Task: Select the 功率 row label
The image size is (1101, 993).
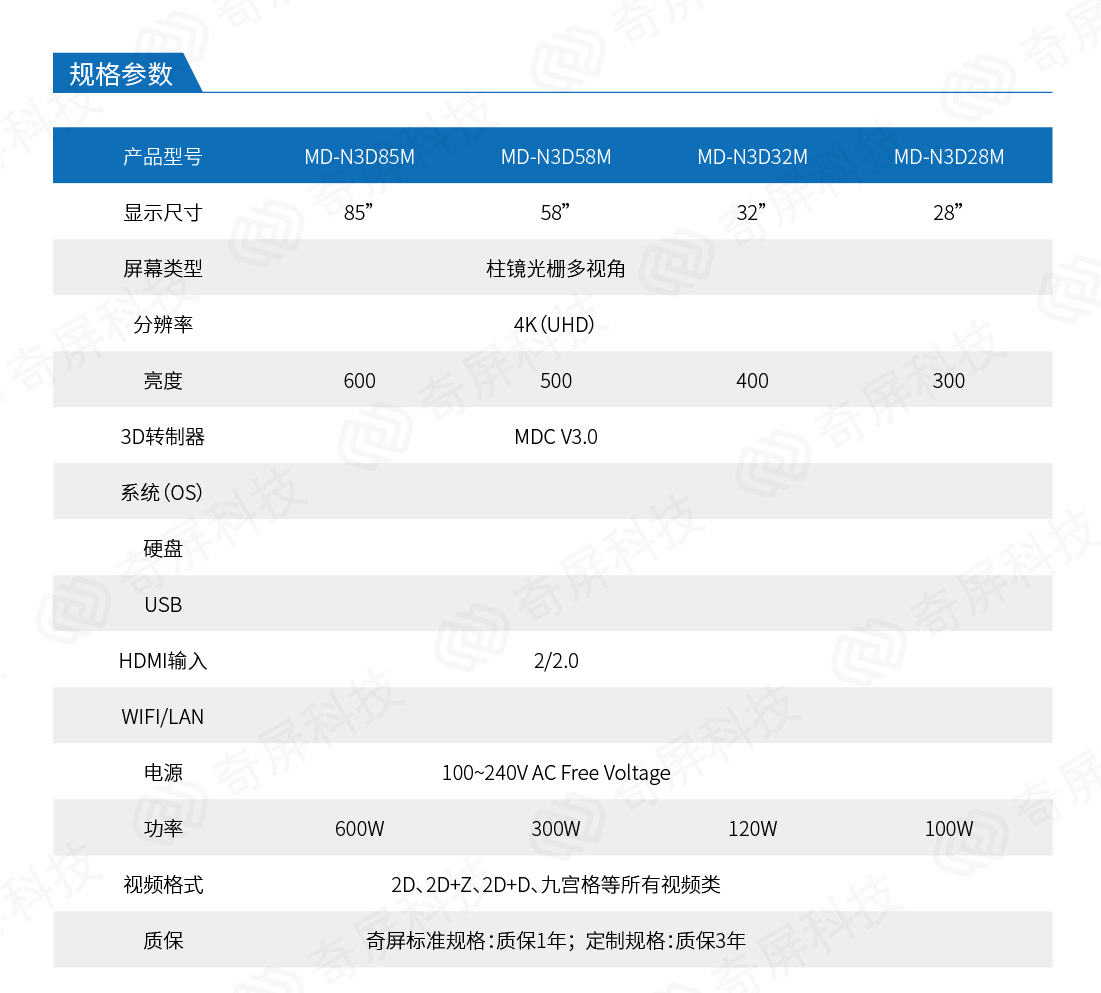Action: tap(163, 829)
